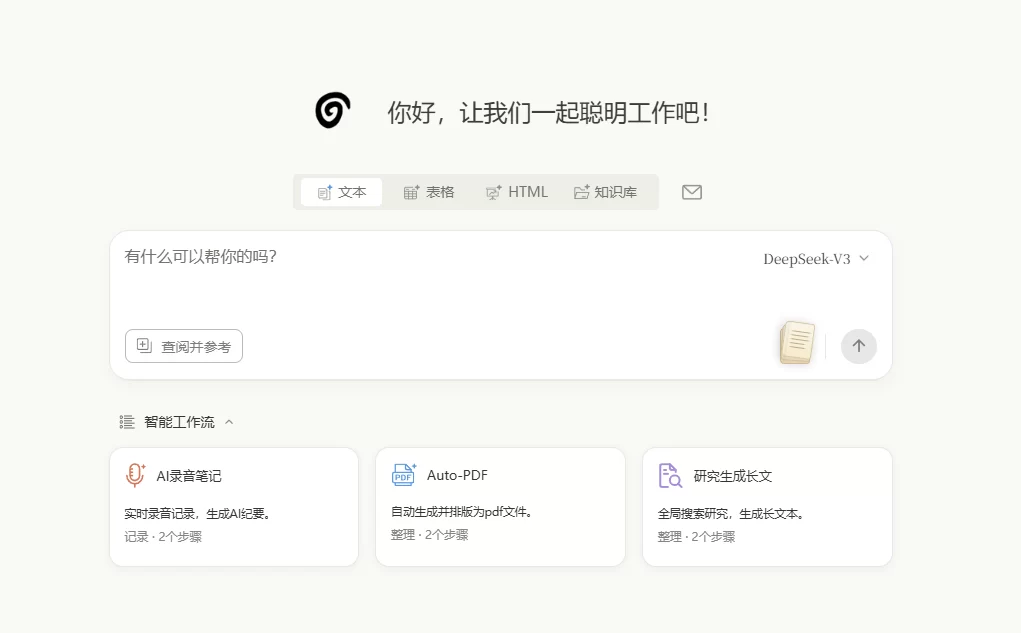Image resolution: width=1021 pixels, height=633 pixels.
Task: Click the stacked paper notes icon
Action: [797, 342]
